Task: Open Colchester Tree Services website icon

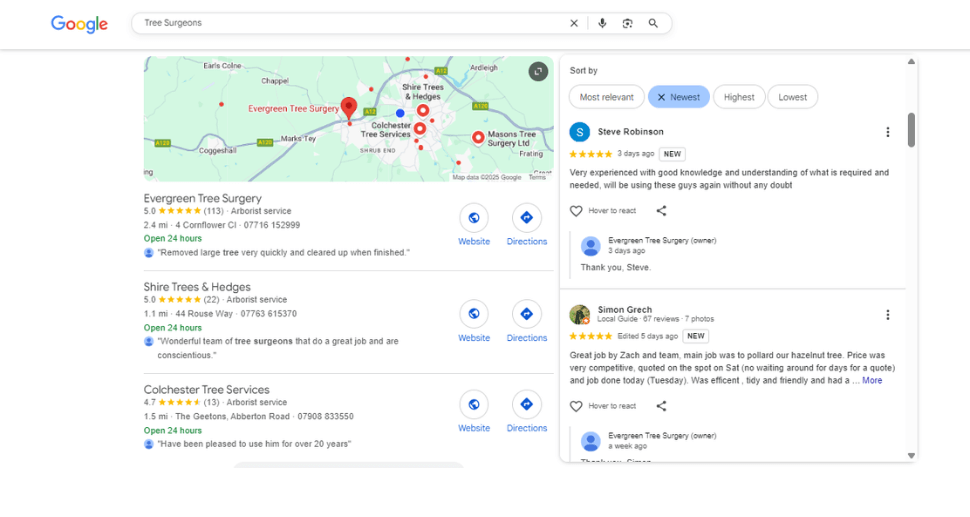Action: tap(474, 404)
